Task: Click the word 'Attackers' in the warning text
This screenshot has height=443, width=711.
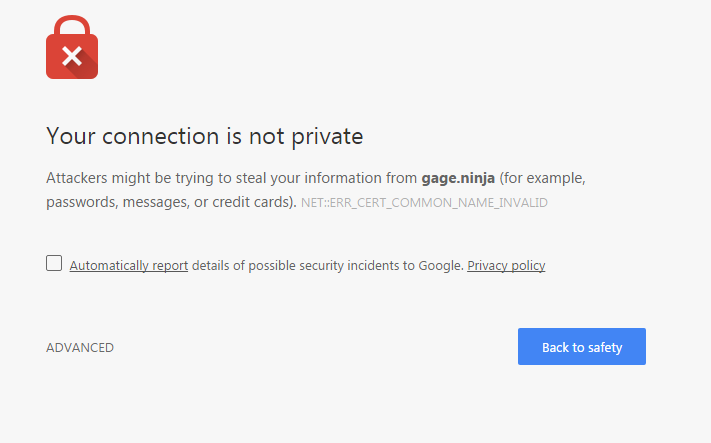Action: click(x=77, y=178)
